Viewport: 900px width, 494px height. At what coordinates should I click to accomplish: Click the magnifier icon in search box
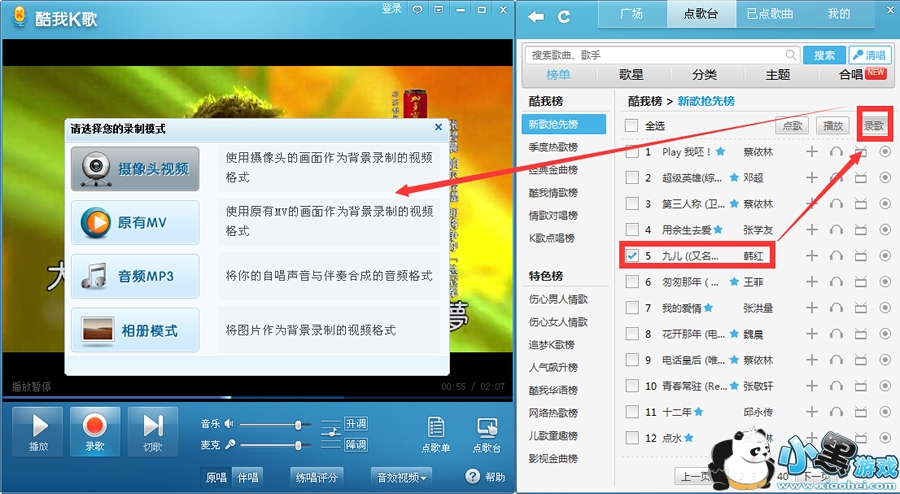tap(790, 55)
